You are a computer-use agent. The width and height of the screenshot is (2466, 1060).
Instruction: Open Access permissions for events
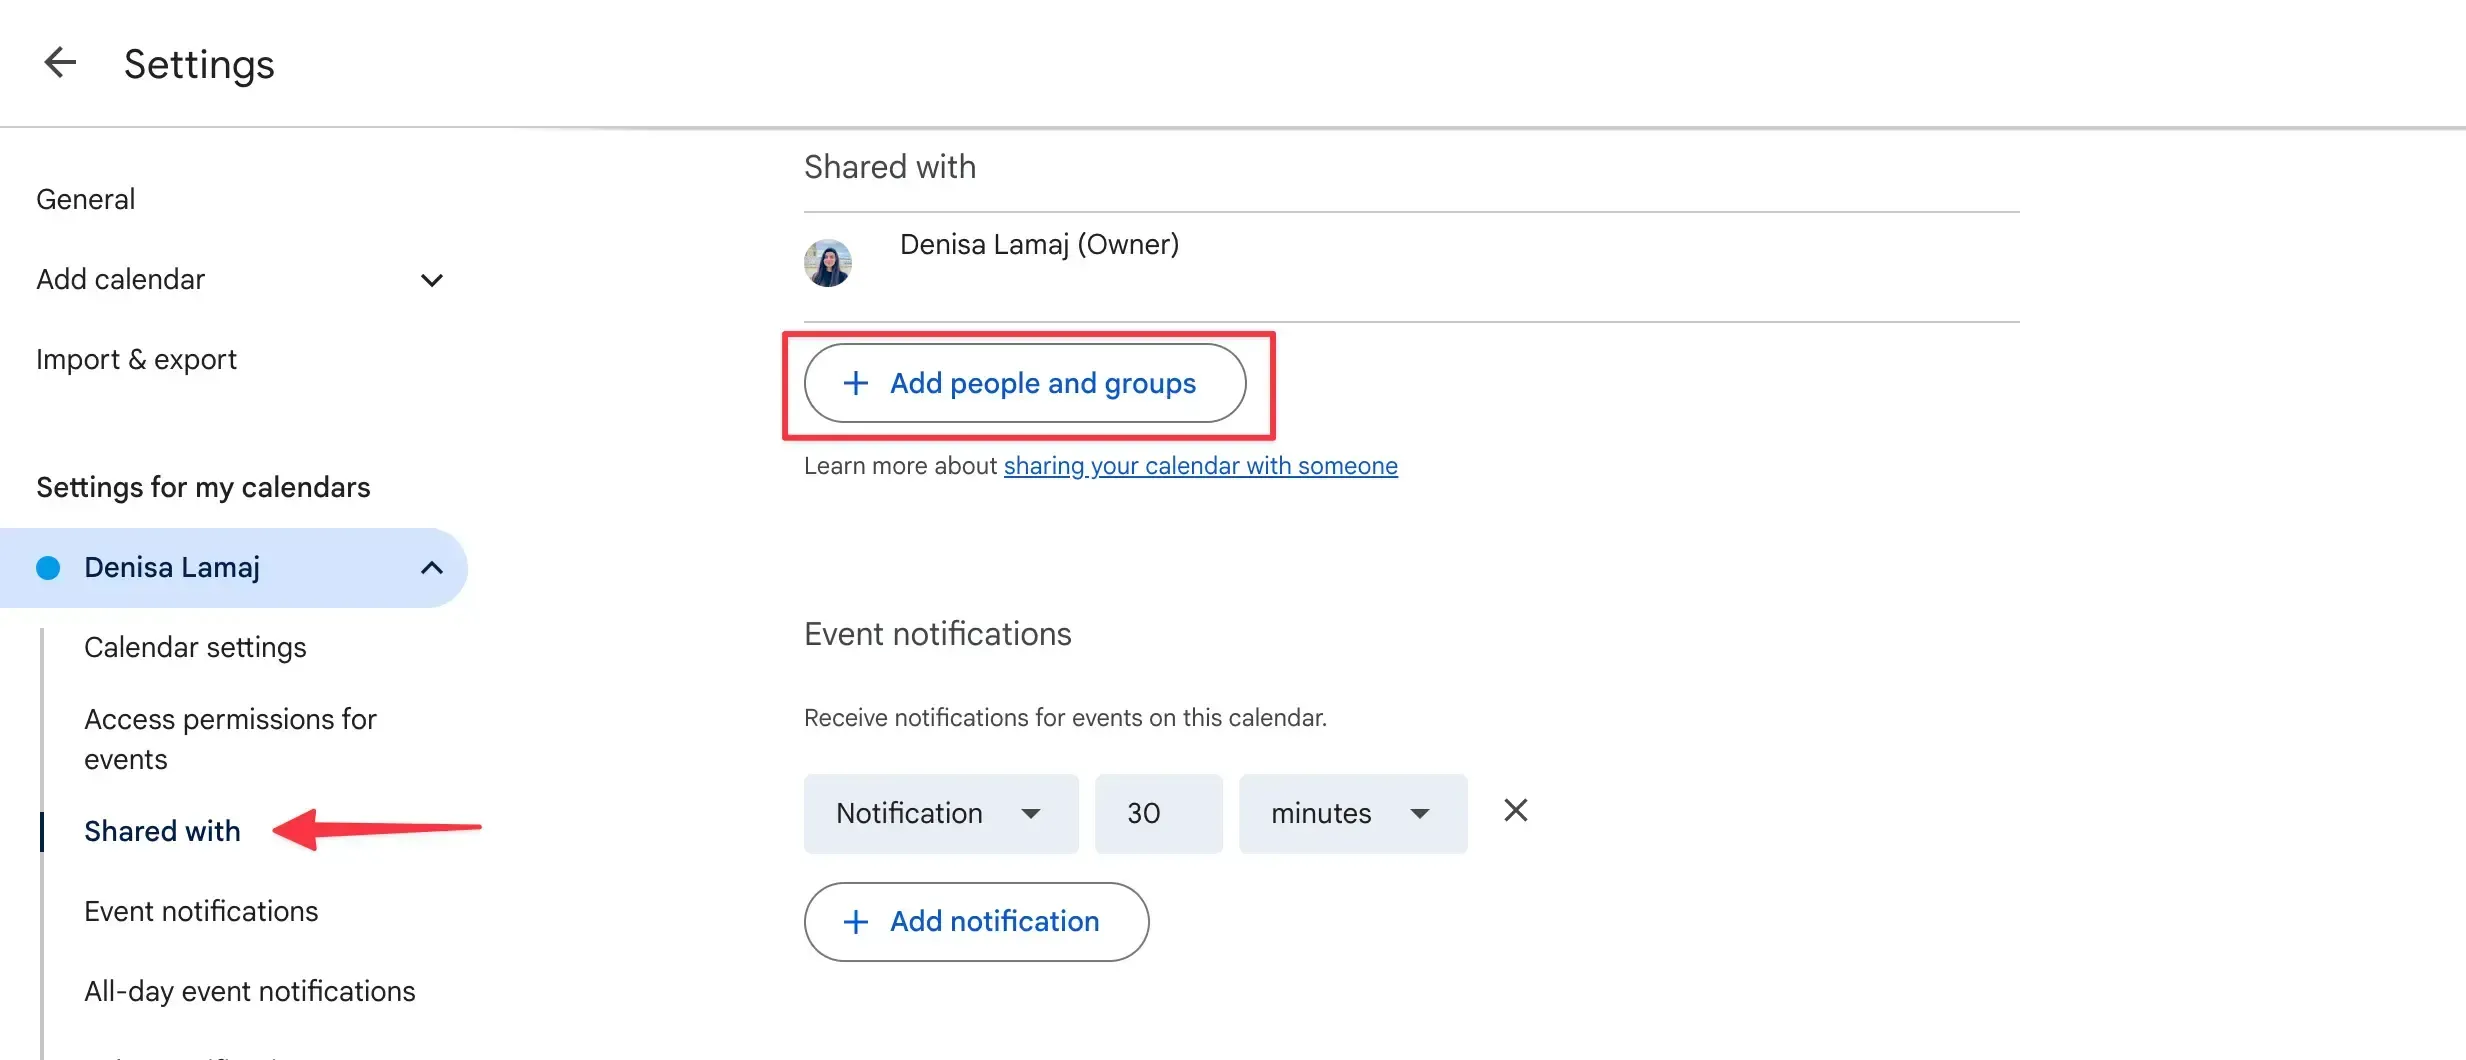click(x=230, y=738)
